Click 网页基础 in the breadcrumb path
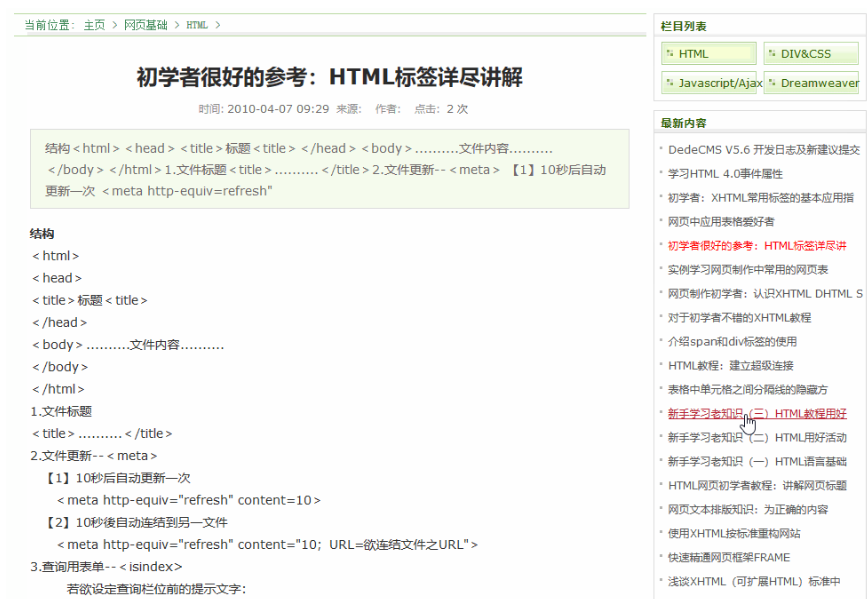This screenshot has width=867, height=599. [146, 25]
